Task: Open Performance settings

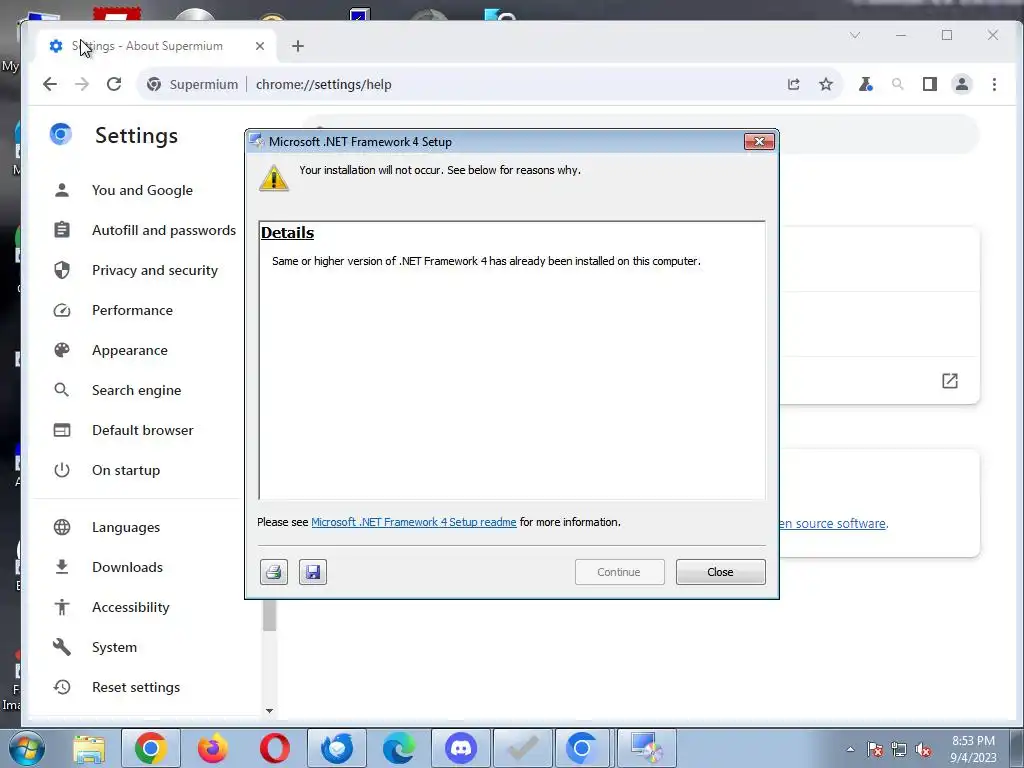Action: [x=132, y=310]
